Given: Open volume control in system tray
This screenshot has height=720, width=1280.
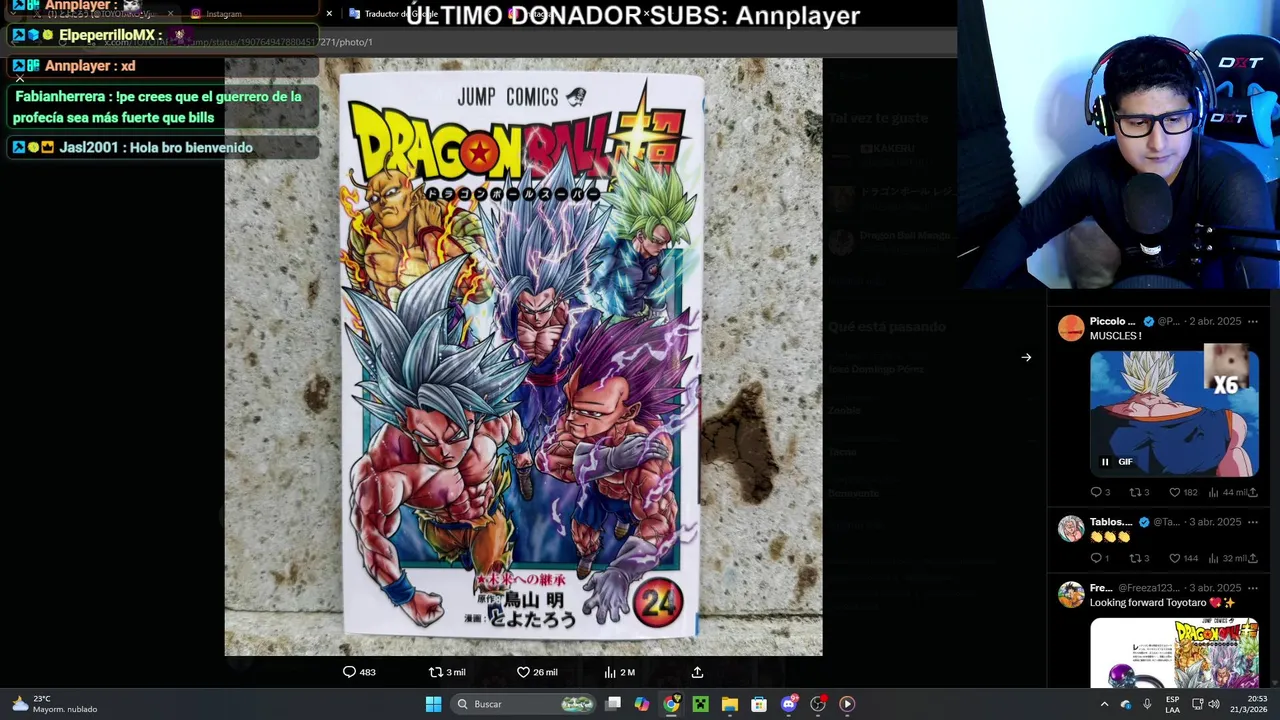Looking at the screenshot, I should 1214,704.
